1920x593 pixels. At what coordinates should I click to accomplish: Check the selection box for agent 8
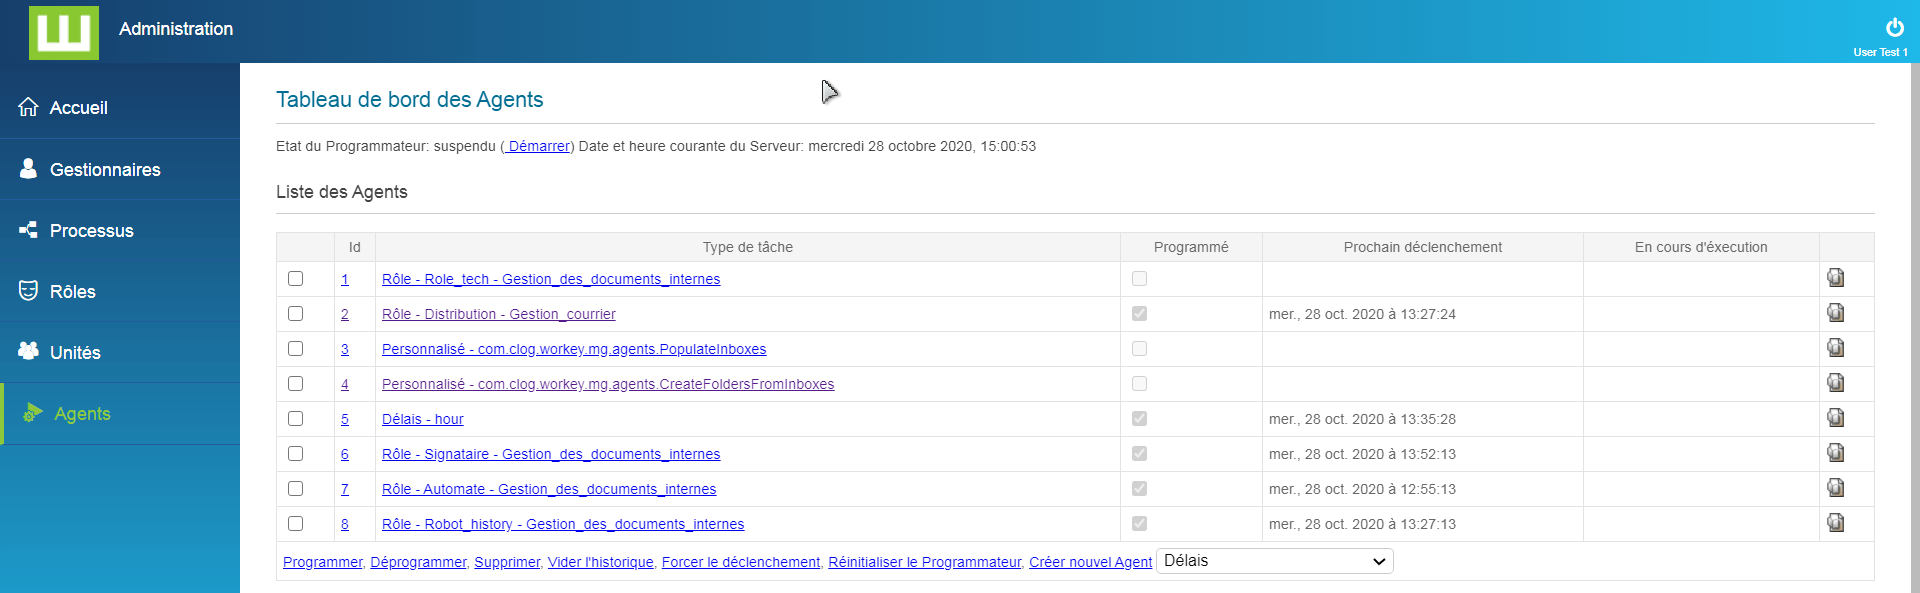295,524
